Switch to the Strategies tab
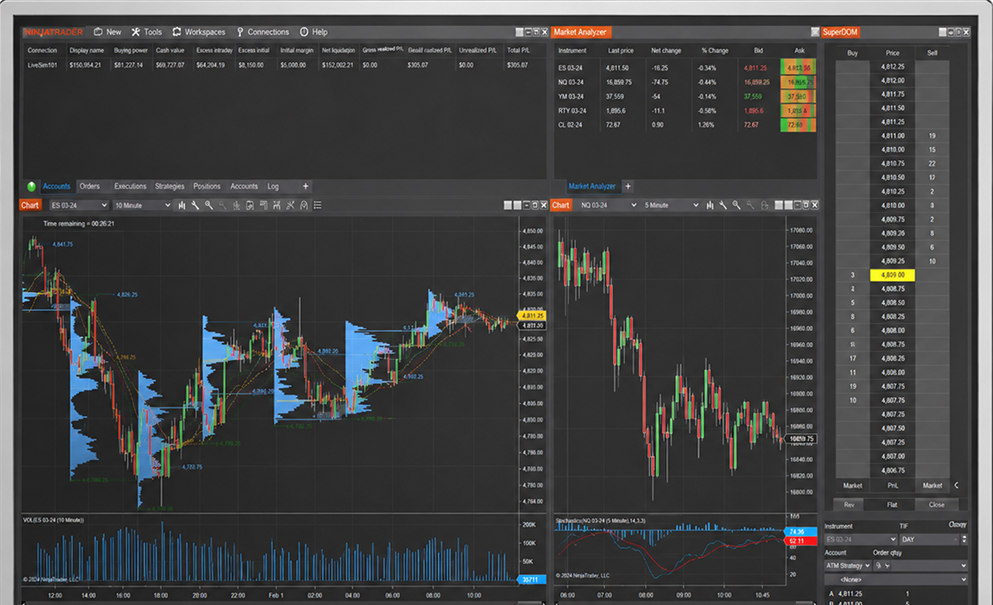The height and width of the screenshot is (605, 993). point(170,186)
